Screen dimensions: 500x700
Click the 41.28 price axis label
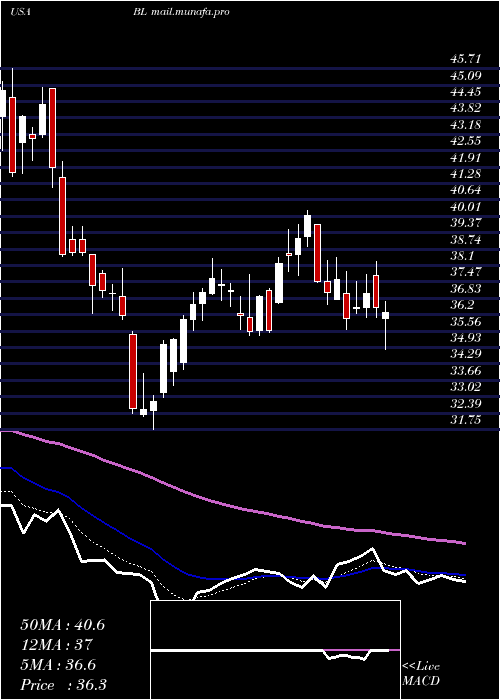[x=465, y=174]
